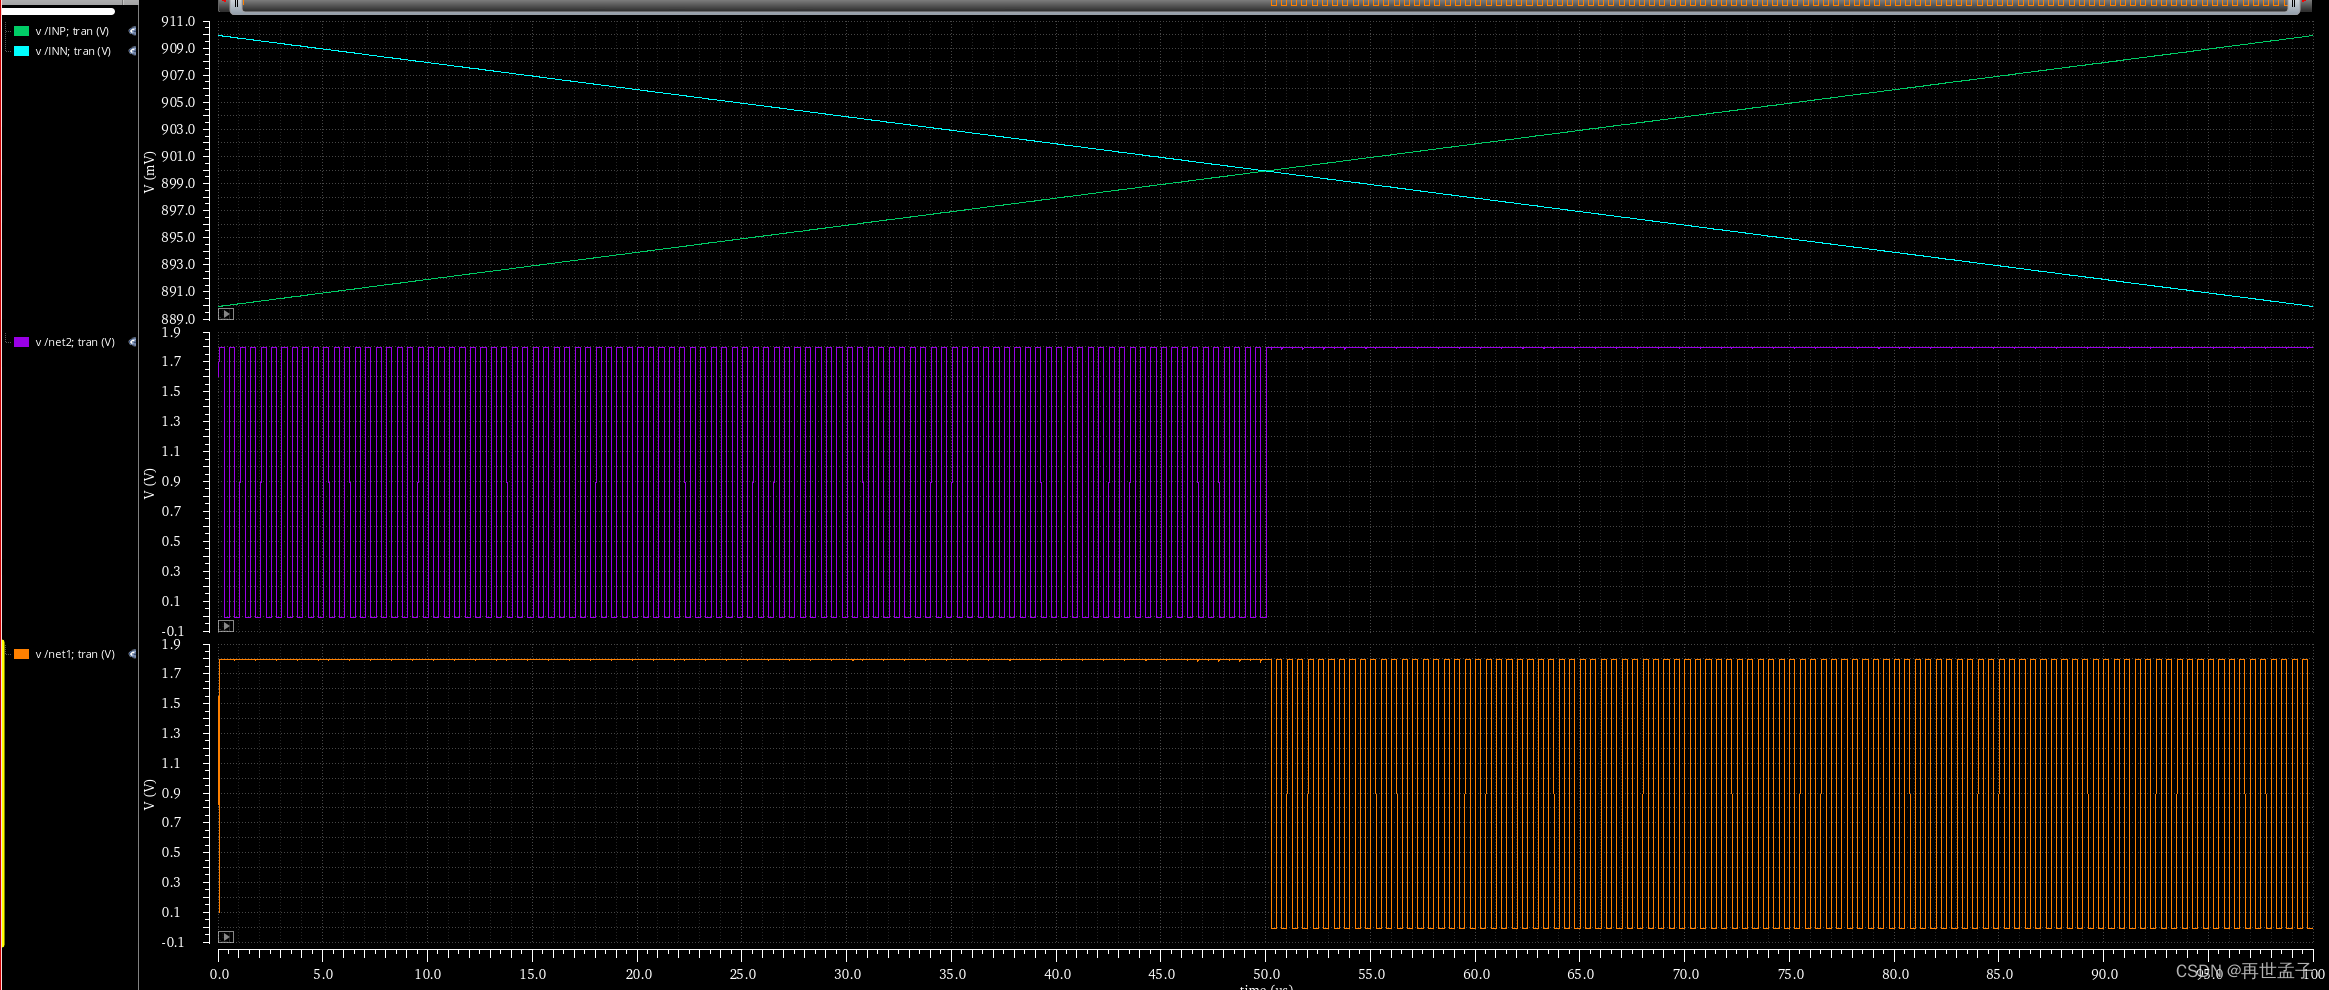Click the green color swatch of v /INP
The height and width of the screenshot is (990, 2329).
[21, 31]
